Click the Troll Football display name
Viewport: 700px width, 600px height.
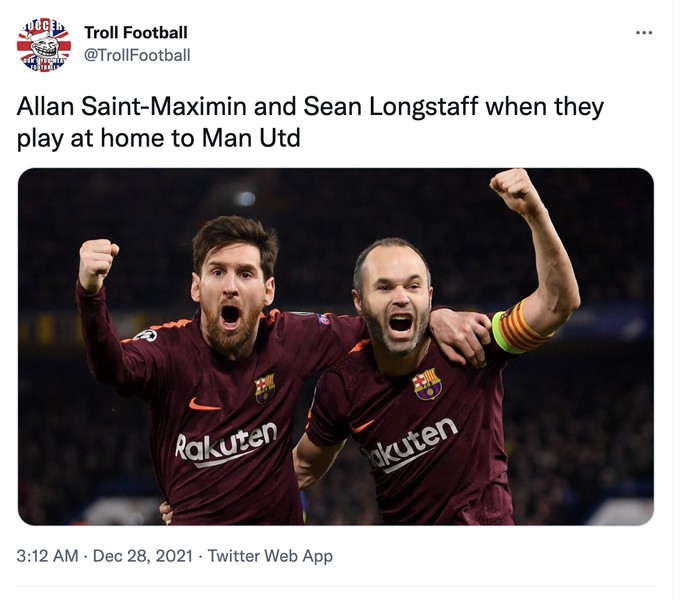pyautogui.click(x=135, y=33)
